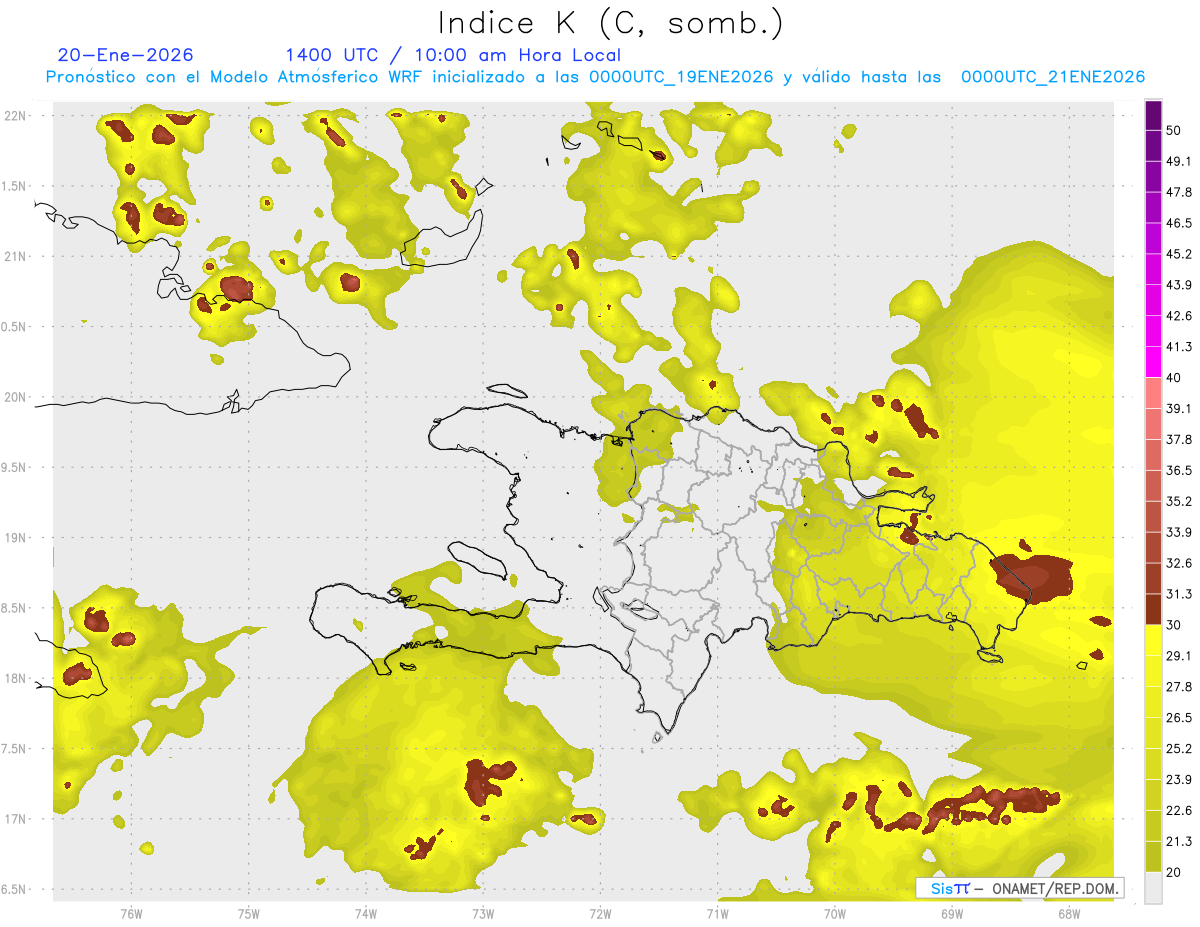Click the longitude label '68W'

point(1069,913)
